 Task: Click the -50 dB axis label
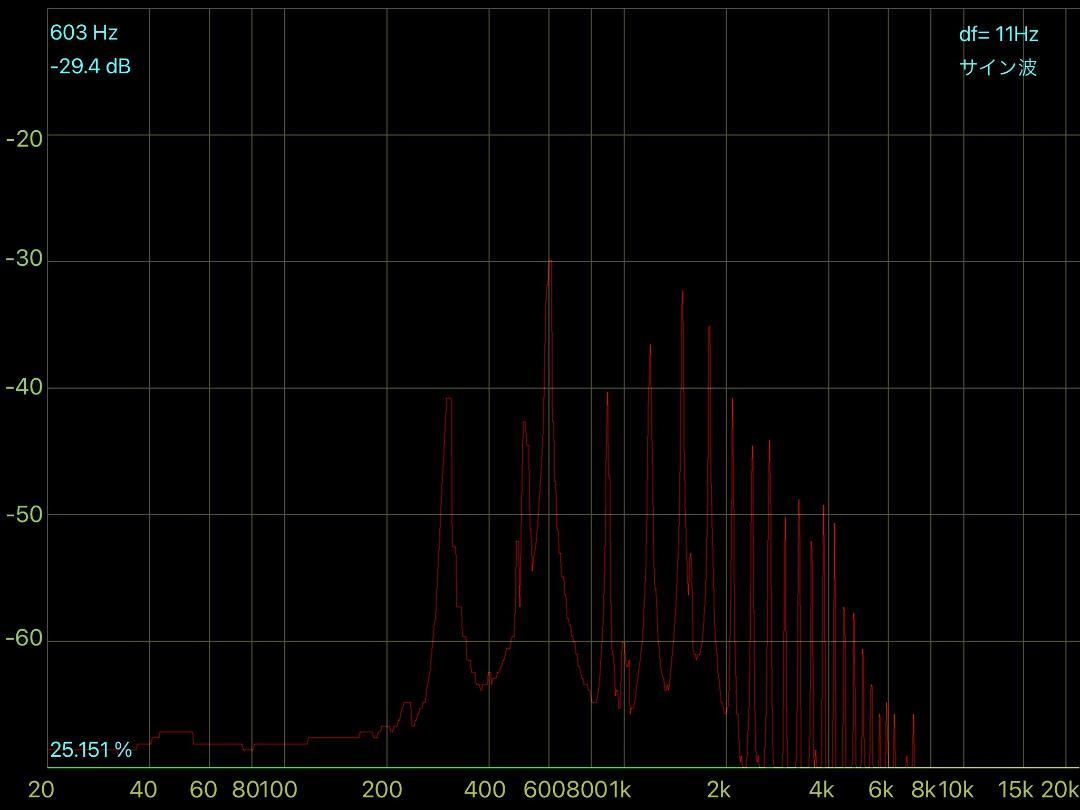[x=24, y=514]
